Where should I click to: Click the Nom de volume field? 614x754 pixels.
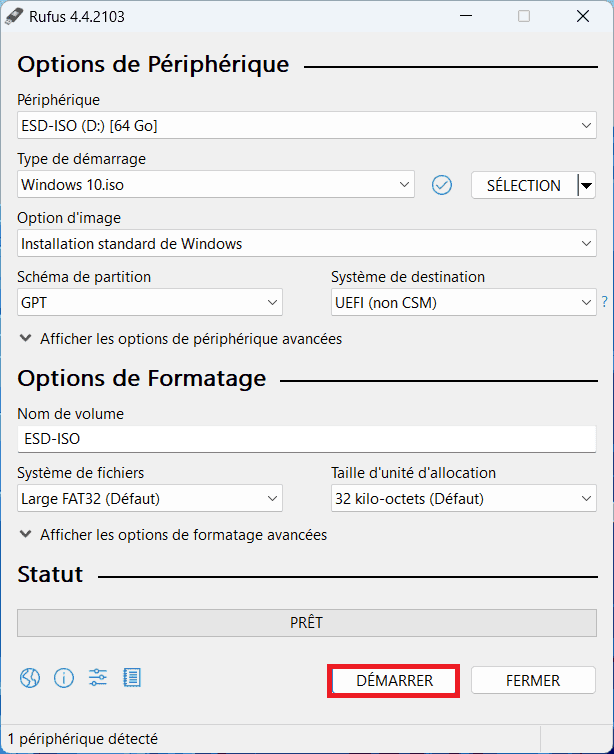click(x=307, y=439)
